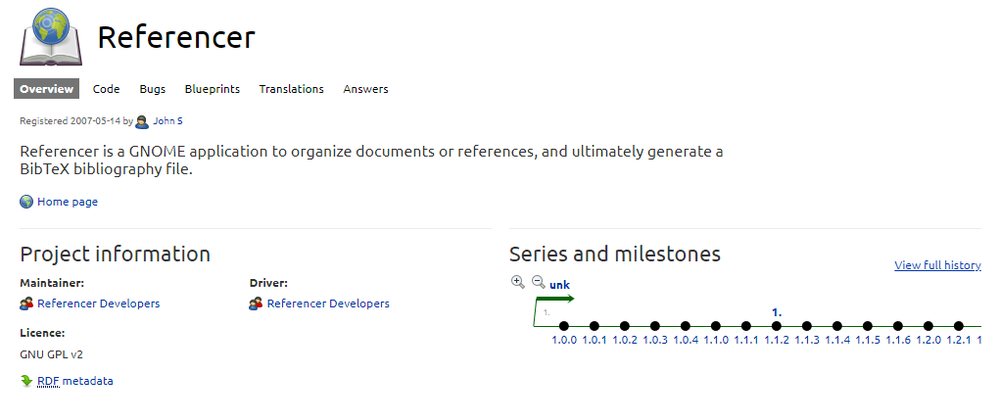Screen dimensions: 1000x416
Task: Download the RDF metadata link
Action: click(75, 381)
